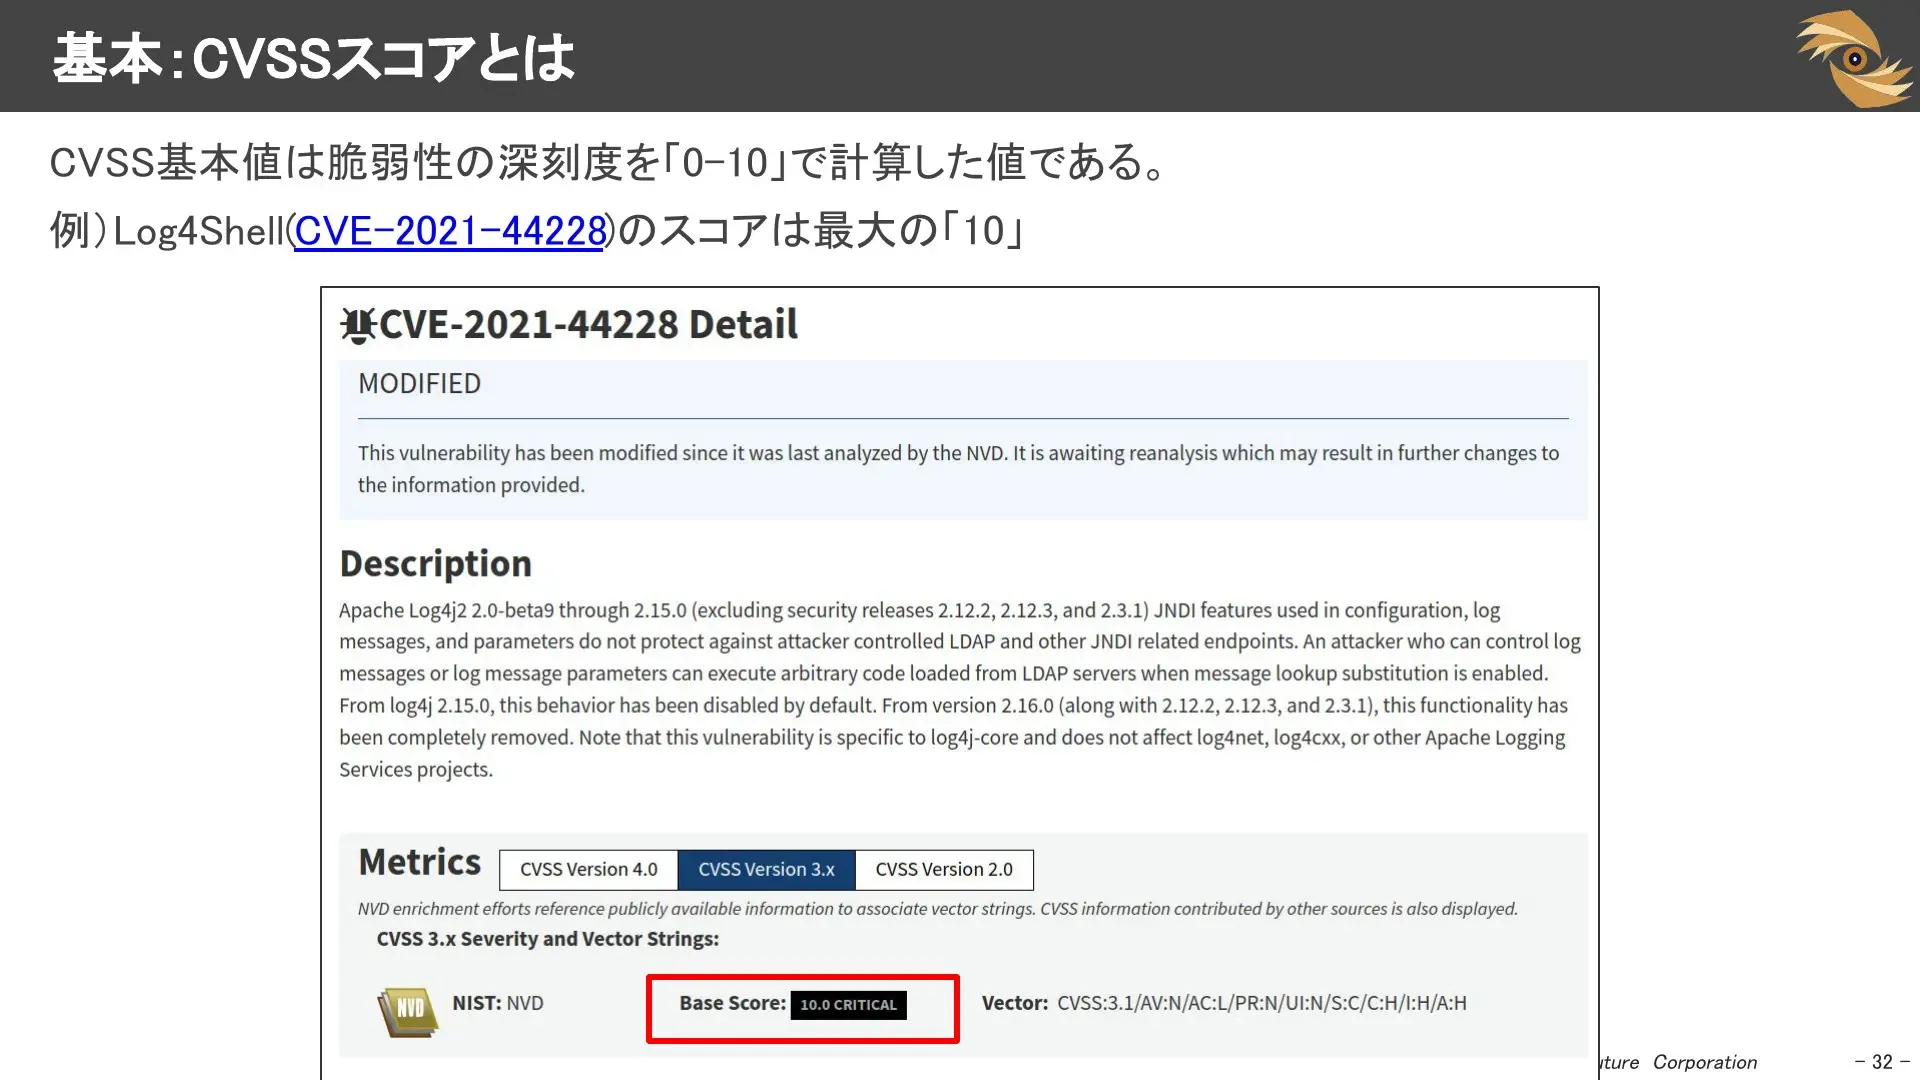Click the Description heading of the CVE page
The width and height of the screenshot is (1920, 1080).
(435, 562)
